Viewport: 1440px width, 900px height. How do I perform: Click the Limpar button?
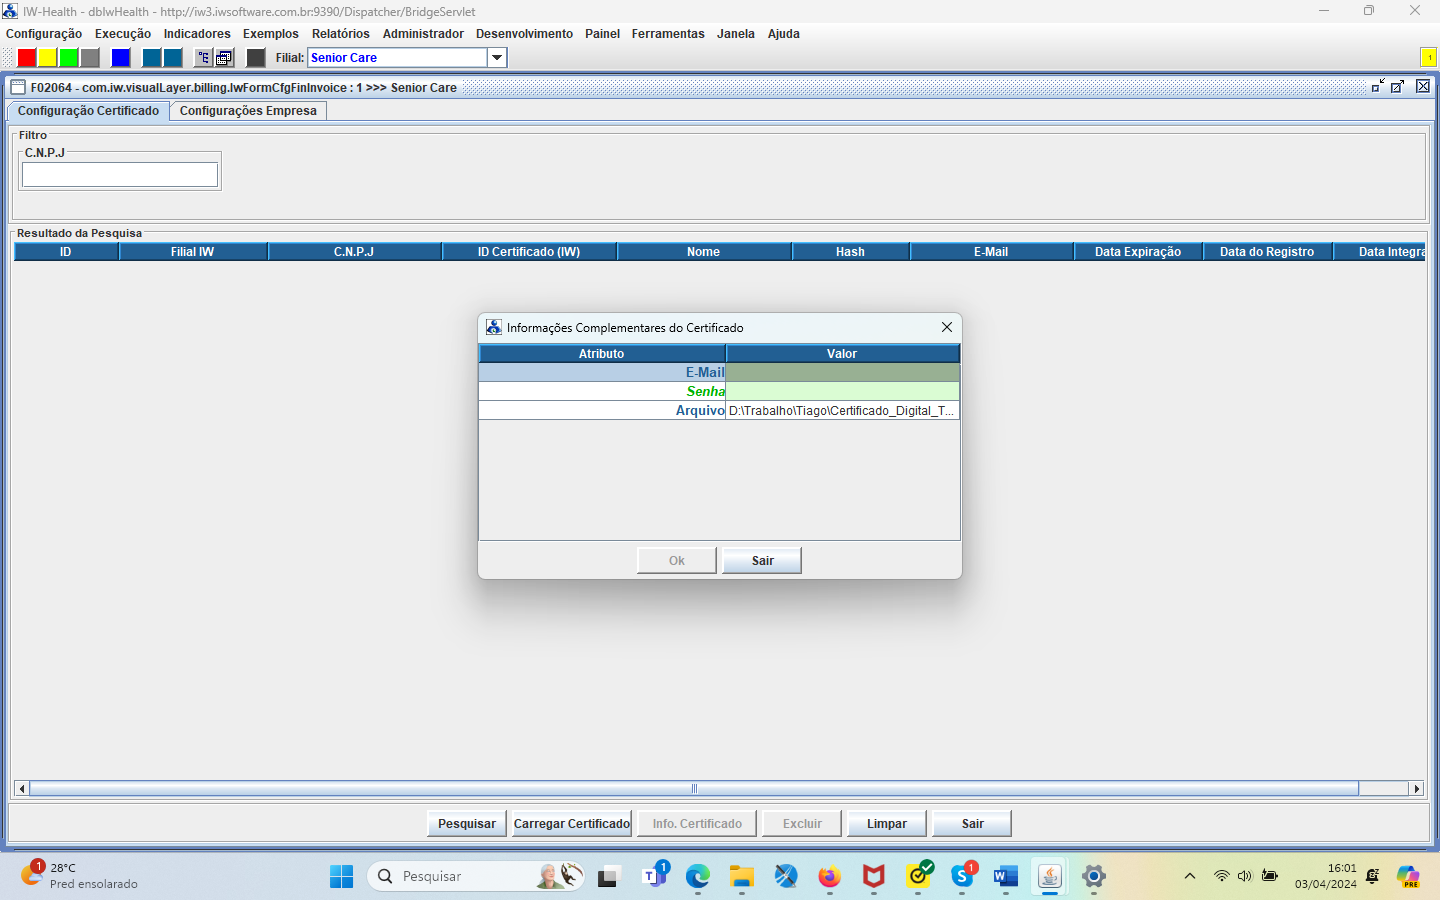(887, 824)
